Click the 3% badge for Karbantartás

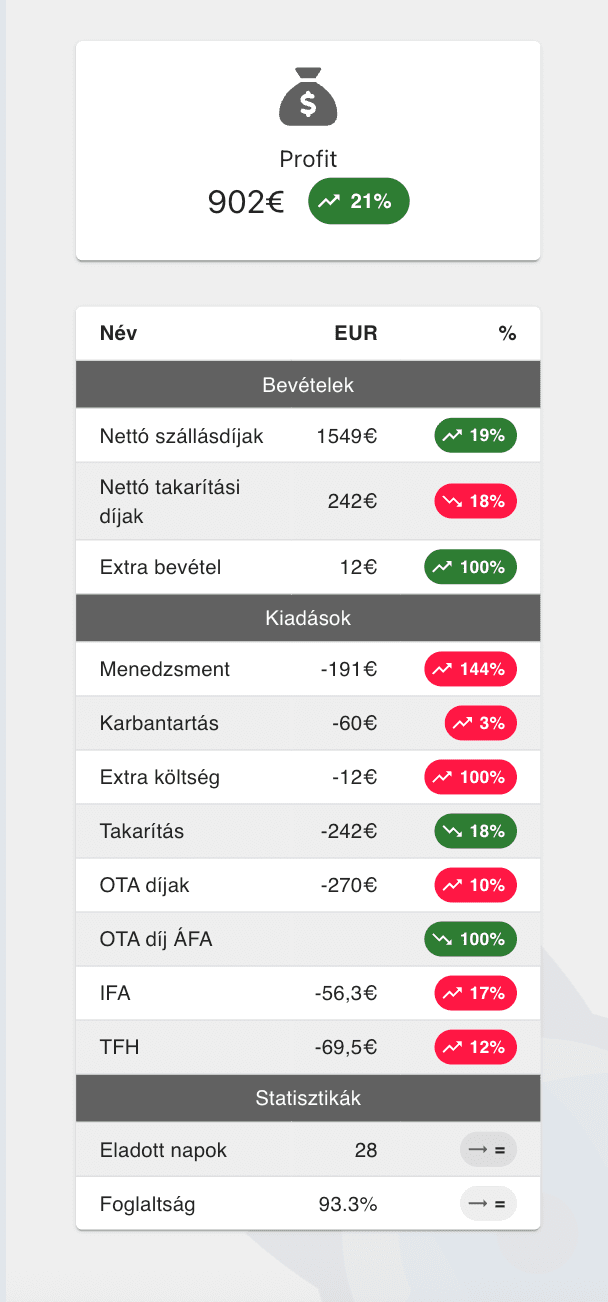pos(480,723)
